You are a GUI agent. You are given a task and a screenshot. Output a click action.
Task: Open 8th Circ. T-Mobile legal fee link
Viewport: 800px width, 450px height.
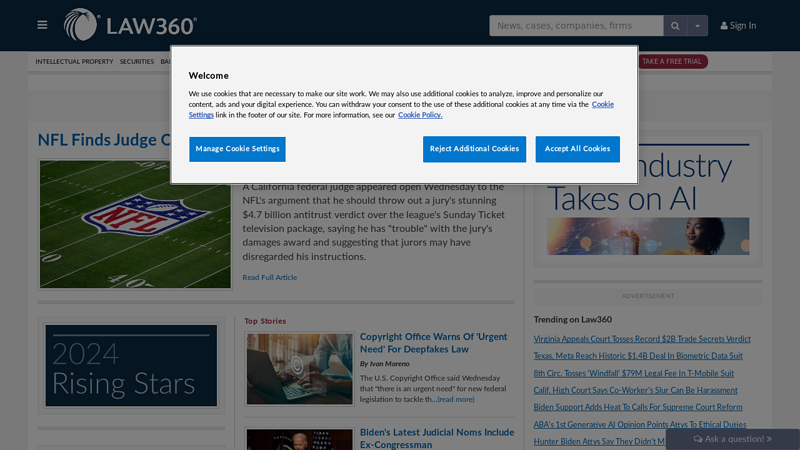634,373
